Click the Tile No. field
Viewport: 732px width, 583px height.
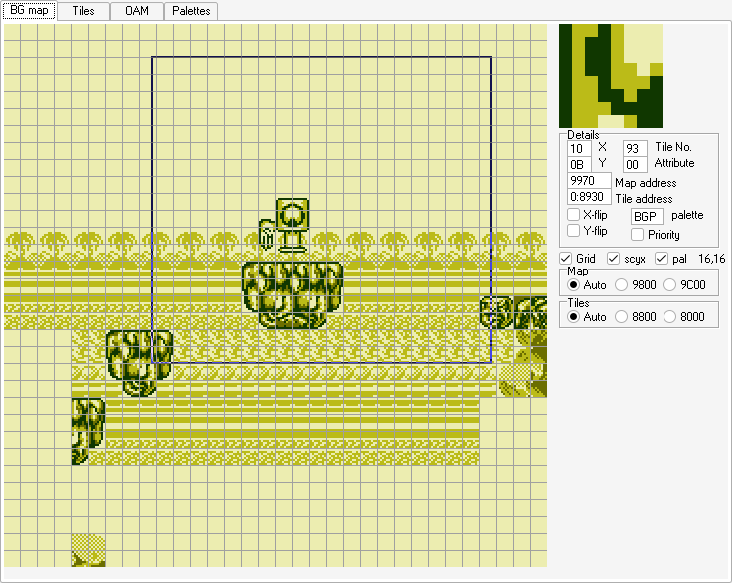(635, 148)
